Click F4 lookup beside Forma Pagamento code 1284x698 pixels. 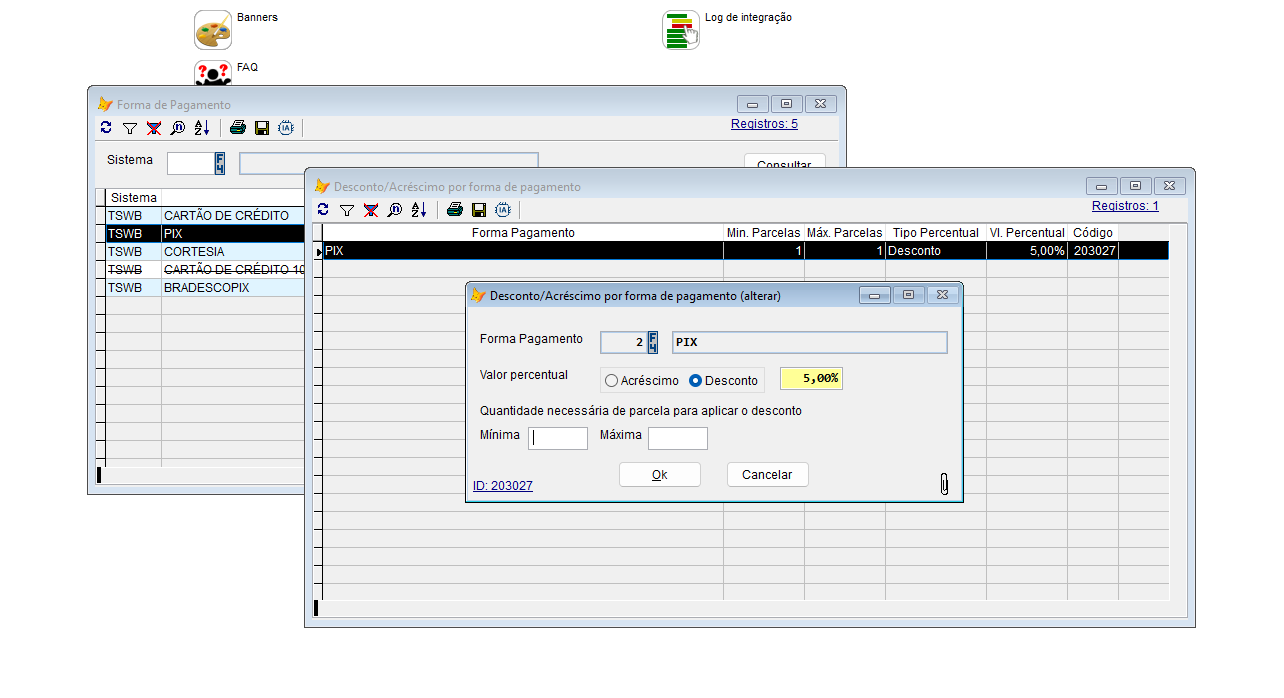pos(653,343)
